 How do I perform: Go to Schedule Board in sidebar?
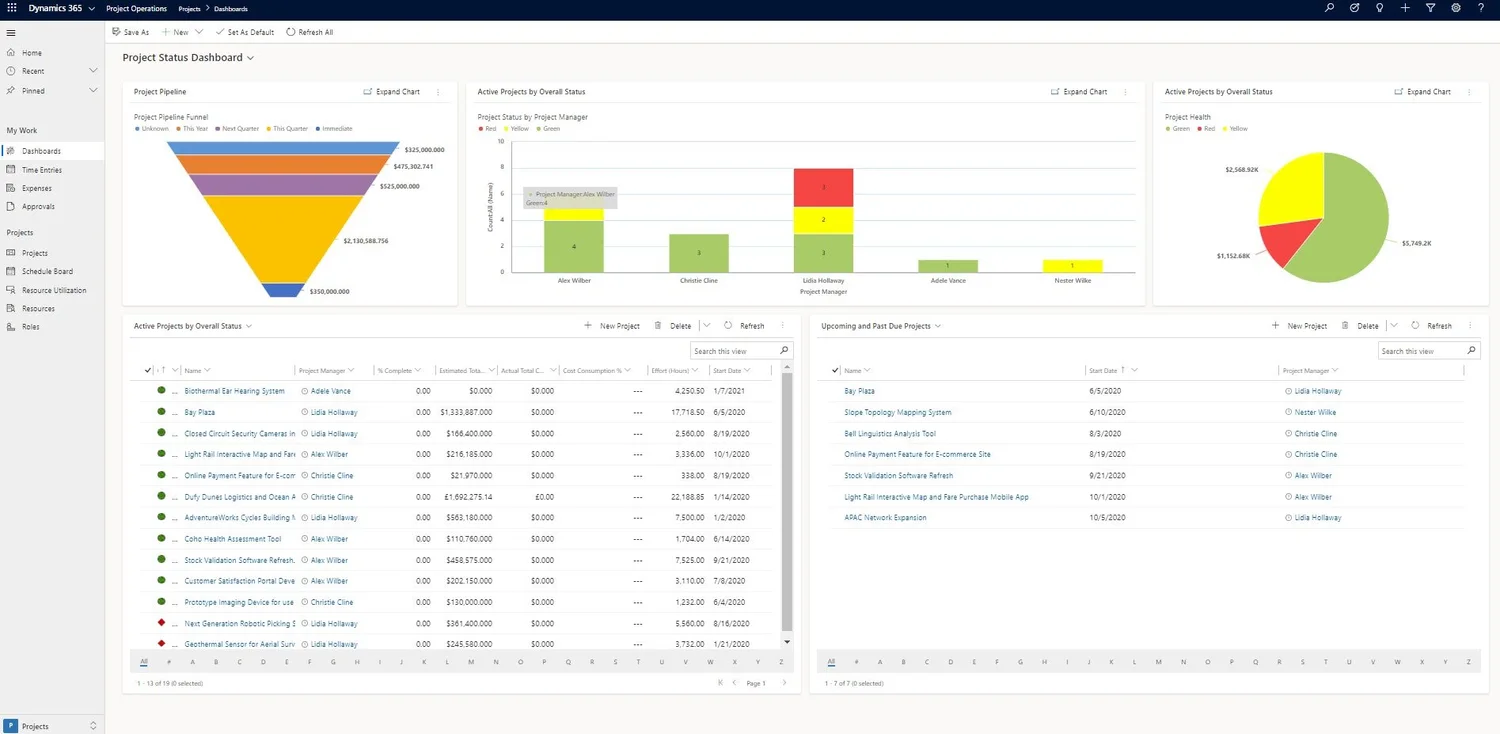pyautogui.click(x=47, y=271)
